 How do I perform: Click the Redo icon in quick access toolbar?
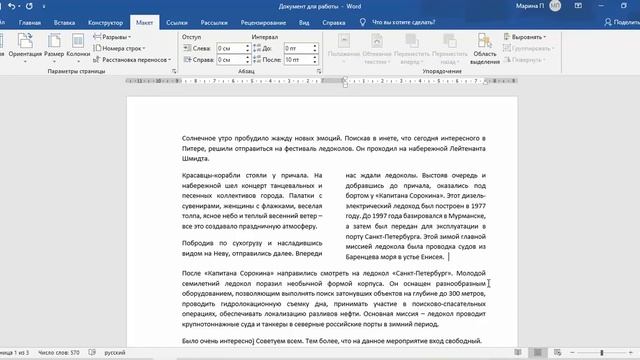pos(29,7)
